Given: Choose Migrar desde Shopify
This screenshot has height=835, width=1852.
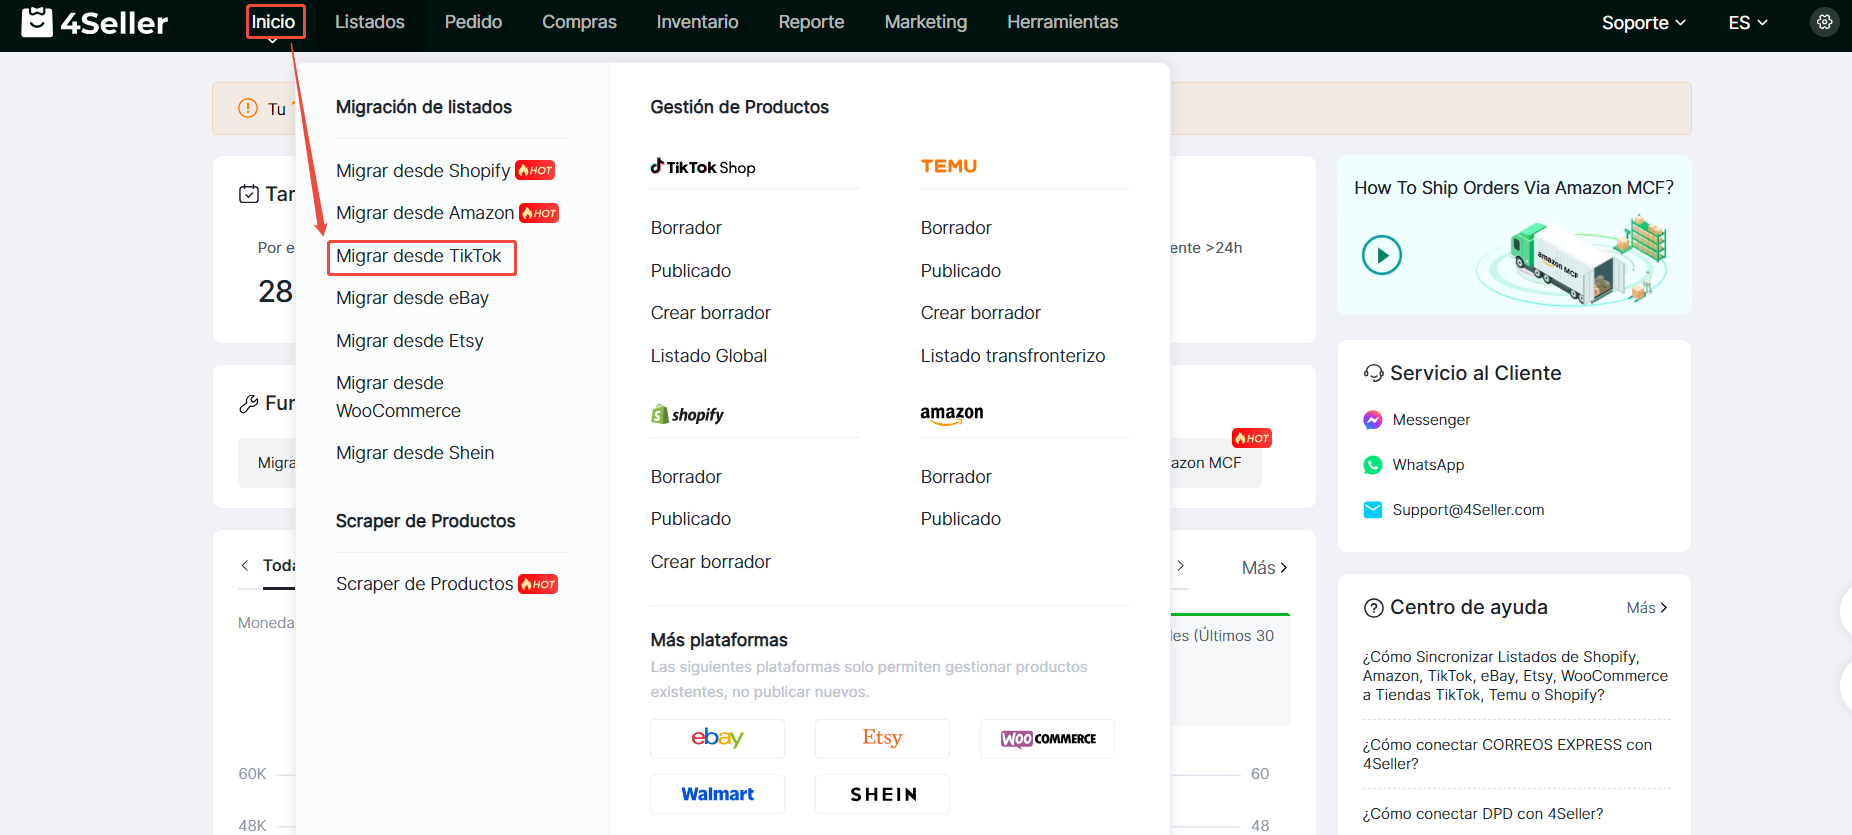Looking at the screenshot, I should click(x=423, y=171).
